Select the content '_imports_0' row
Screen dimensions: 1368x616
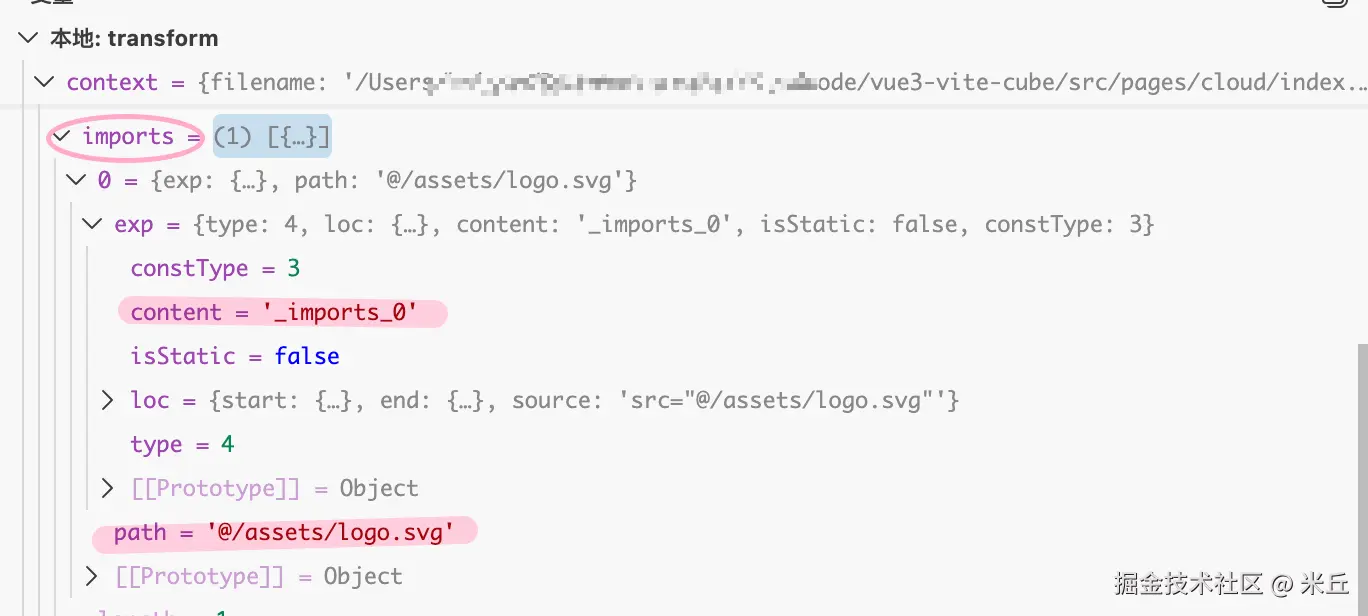click(273, 313)
